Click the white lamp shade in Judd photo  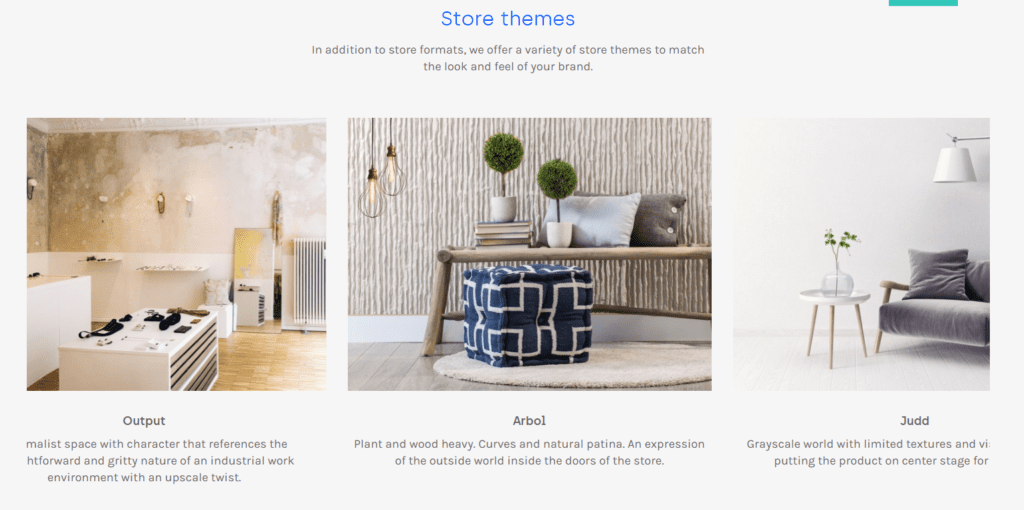click(954, 165)
